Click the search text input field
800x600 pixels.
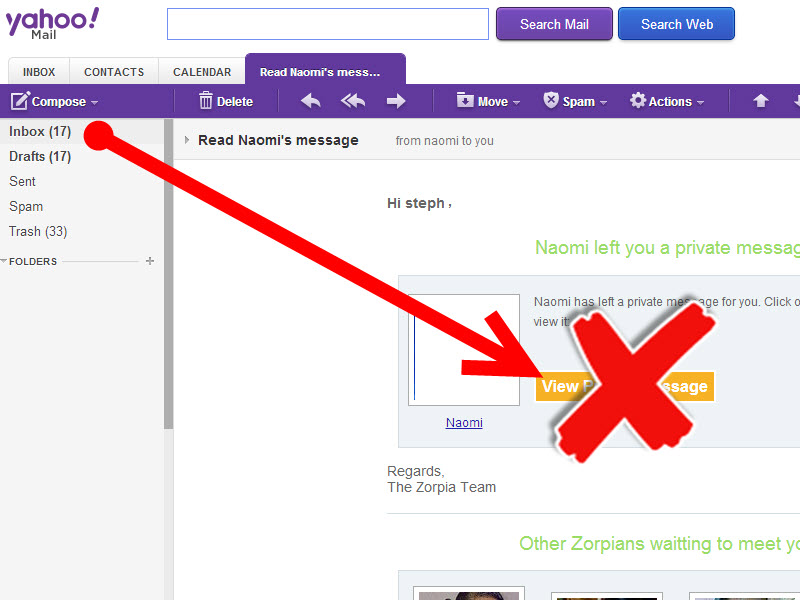pyautogui.click(x=328, y=24)
